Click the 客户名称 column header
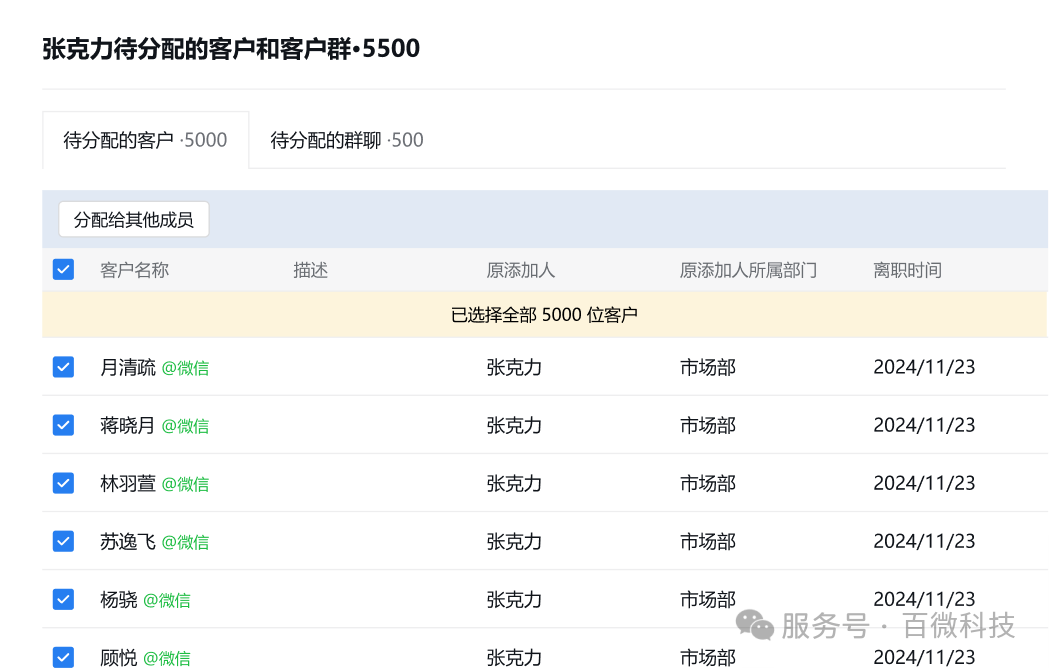 [134, 270]
